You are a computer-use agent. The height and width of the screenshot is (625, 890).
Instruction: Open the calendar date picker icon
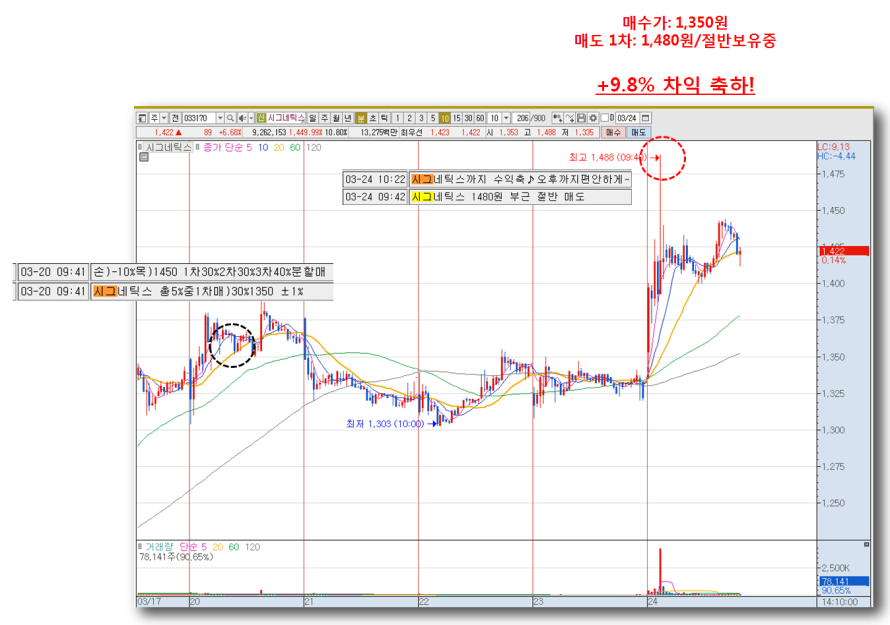point(645,118)
